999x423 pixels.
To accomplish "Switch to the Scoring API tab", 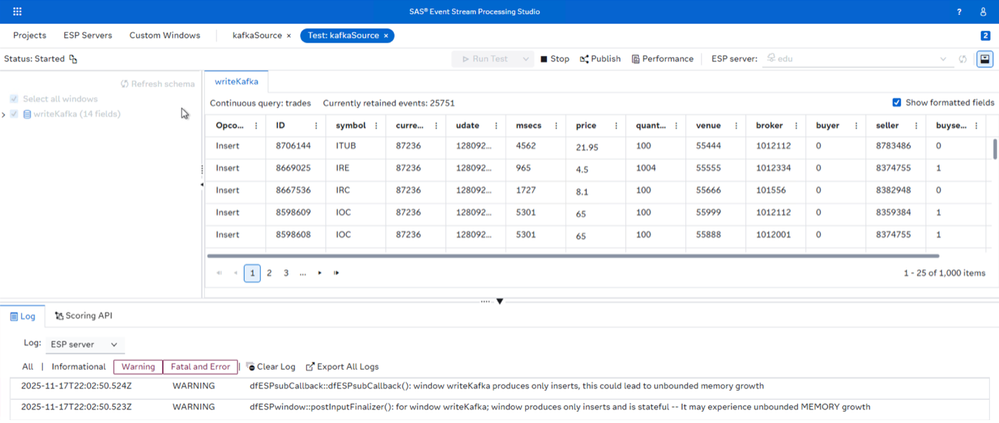I will [x=84, y=315].
